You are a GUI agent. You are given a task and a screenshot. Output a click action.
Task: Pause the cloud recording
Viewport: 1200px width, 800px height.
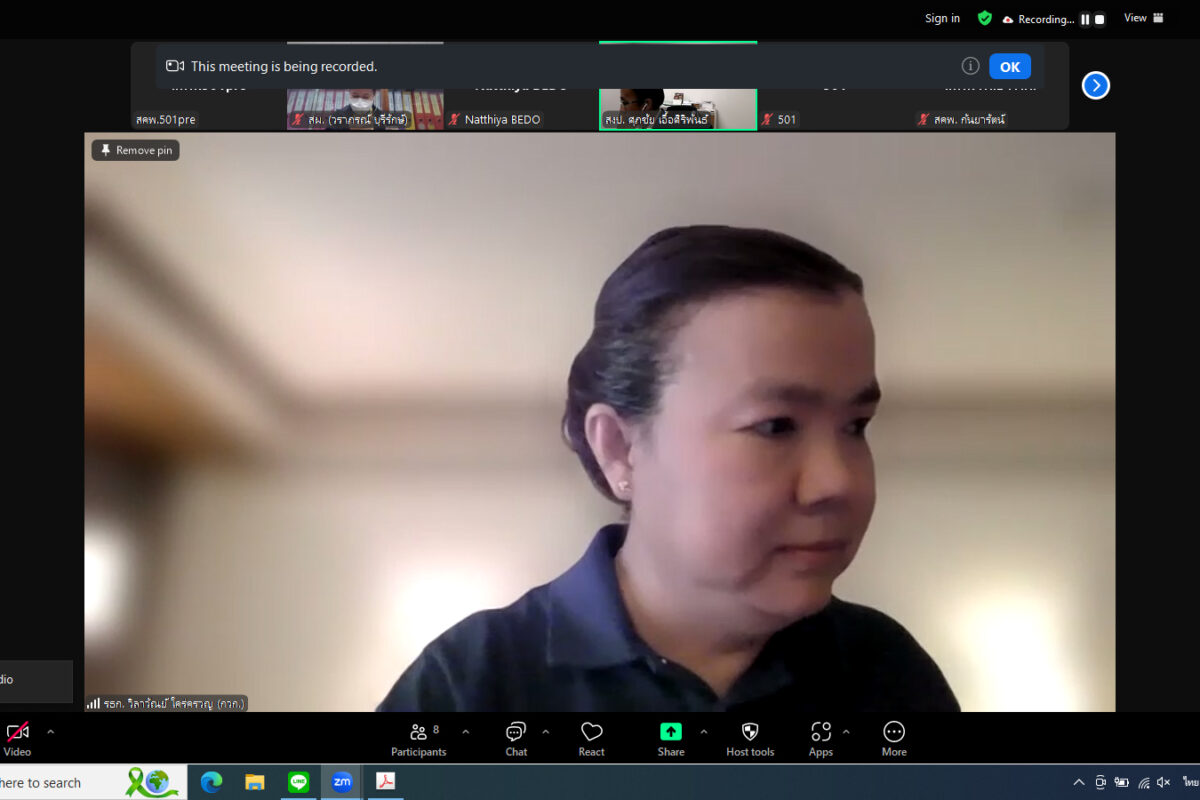(1085, 19)
